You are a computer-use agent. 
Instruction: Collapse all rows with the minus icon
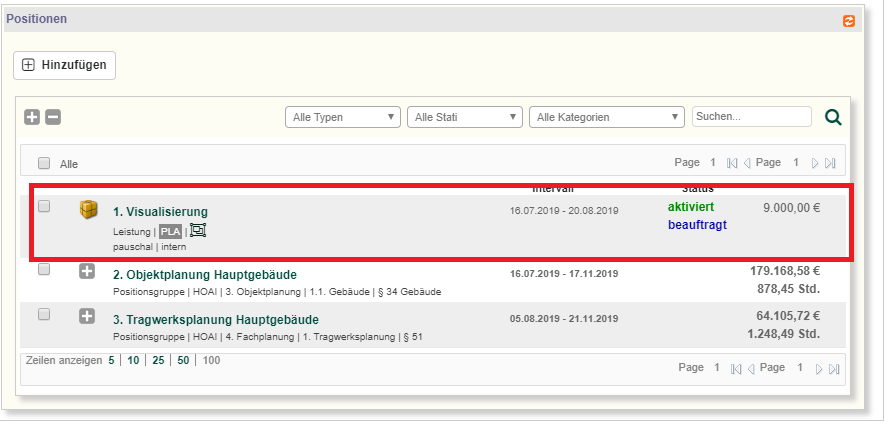click(53, 117)
